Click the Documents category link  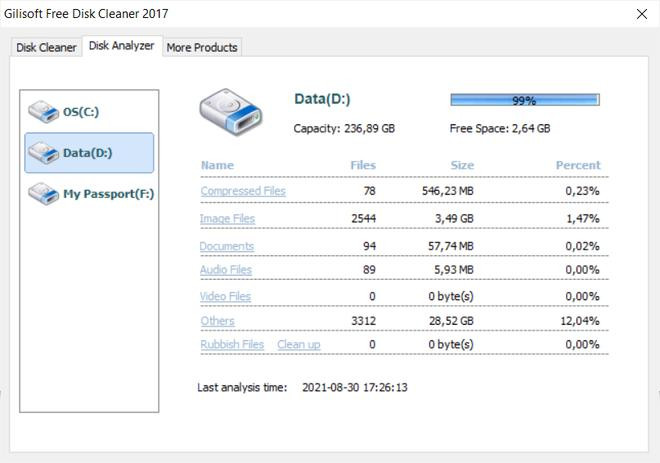click(x=227, y=246)
